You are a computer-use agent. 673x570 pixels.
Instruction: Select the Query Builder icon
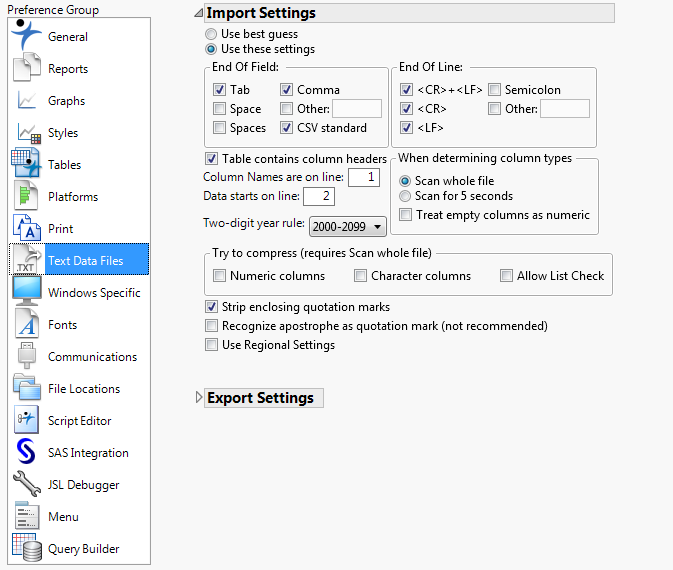point(26,549)
